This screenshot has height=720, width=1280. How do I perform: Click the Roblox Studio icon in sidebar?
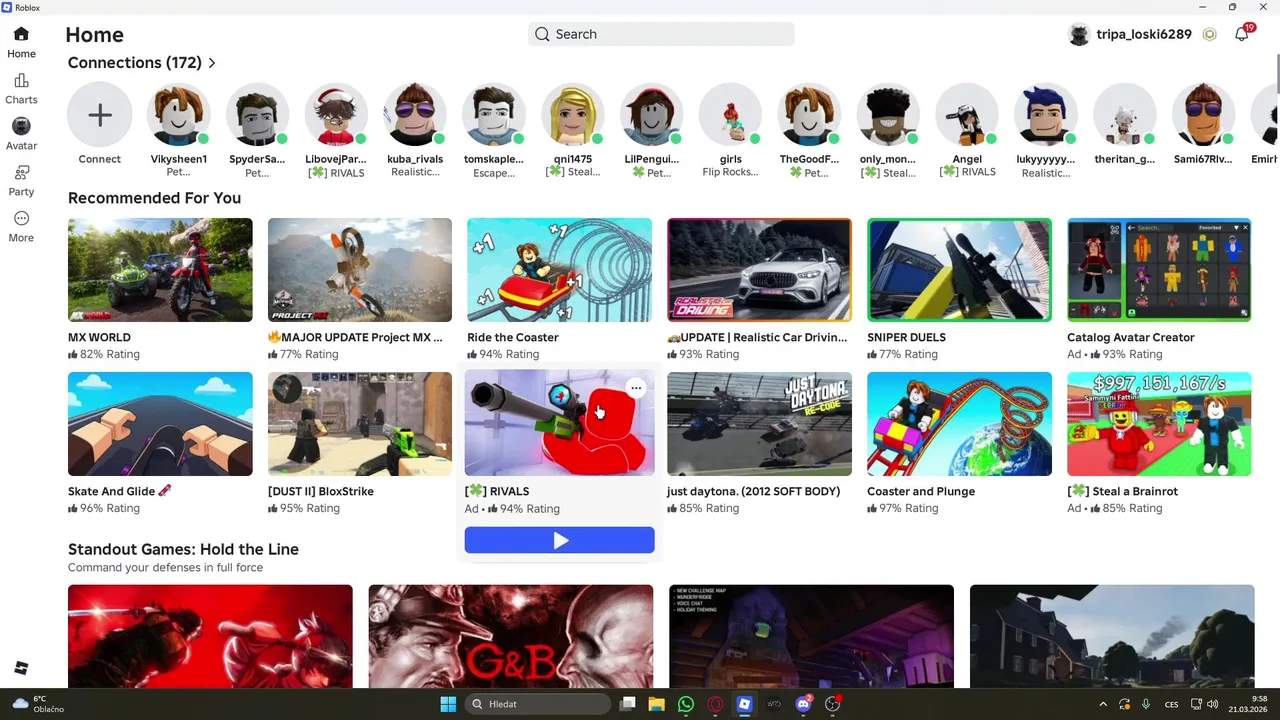click(21, 668)
